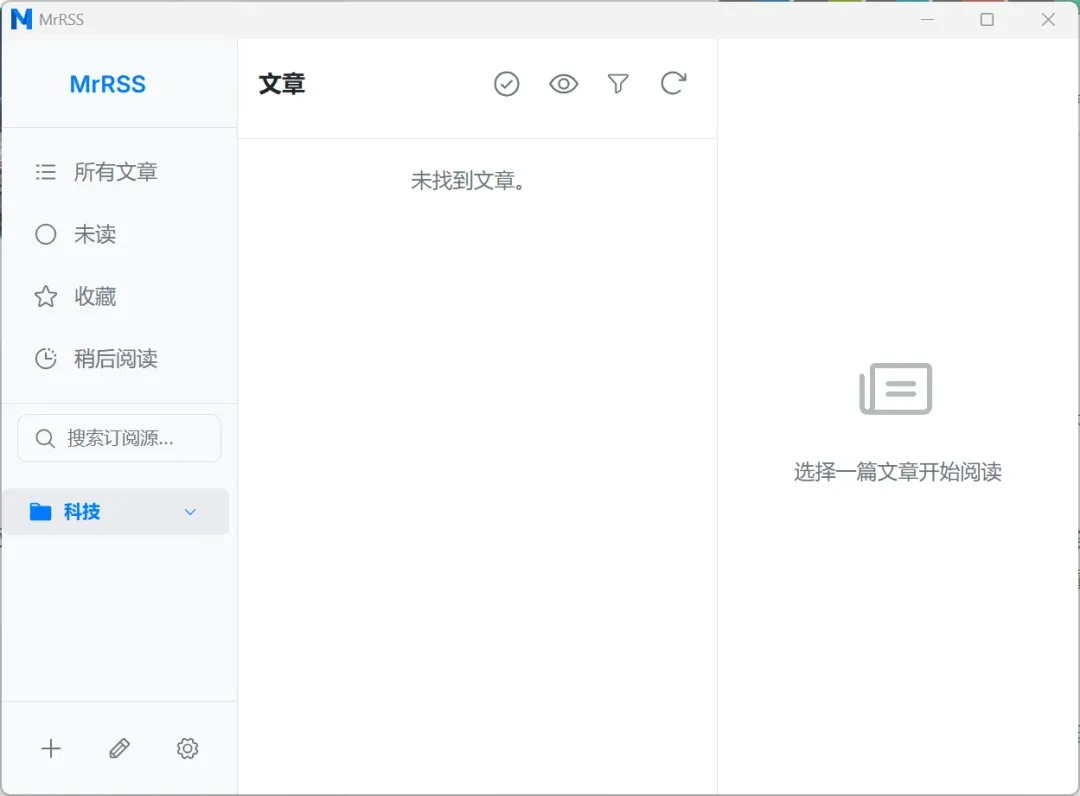Focus the 搜索订阅源 search field
The width and height of the screenshot is (1080, 796).
point(119,438)
